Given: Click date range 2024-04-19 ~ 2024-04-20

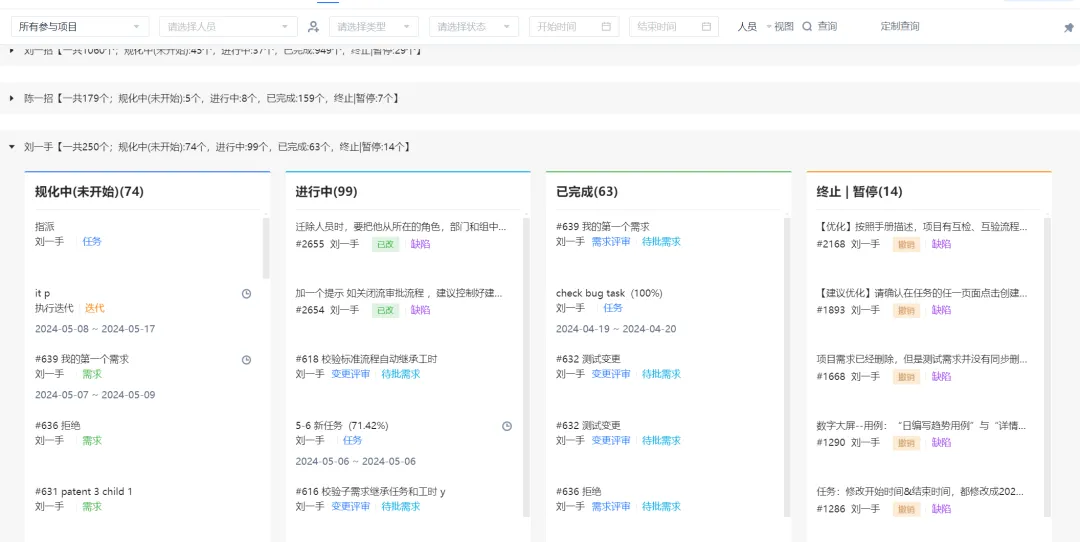Looking at the screenshot, I should [616, 329].
